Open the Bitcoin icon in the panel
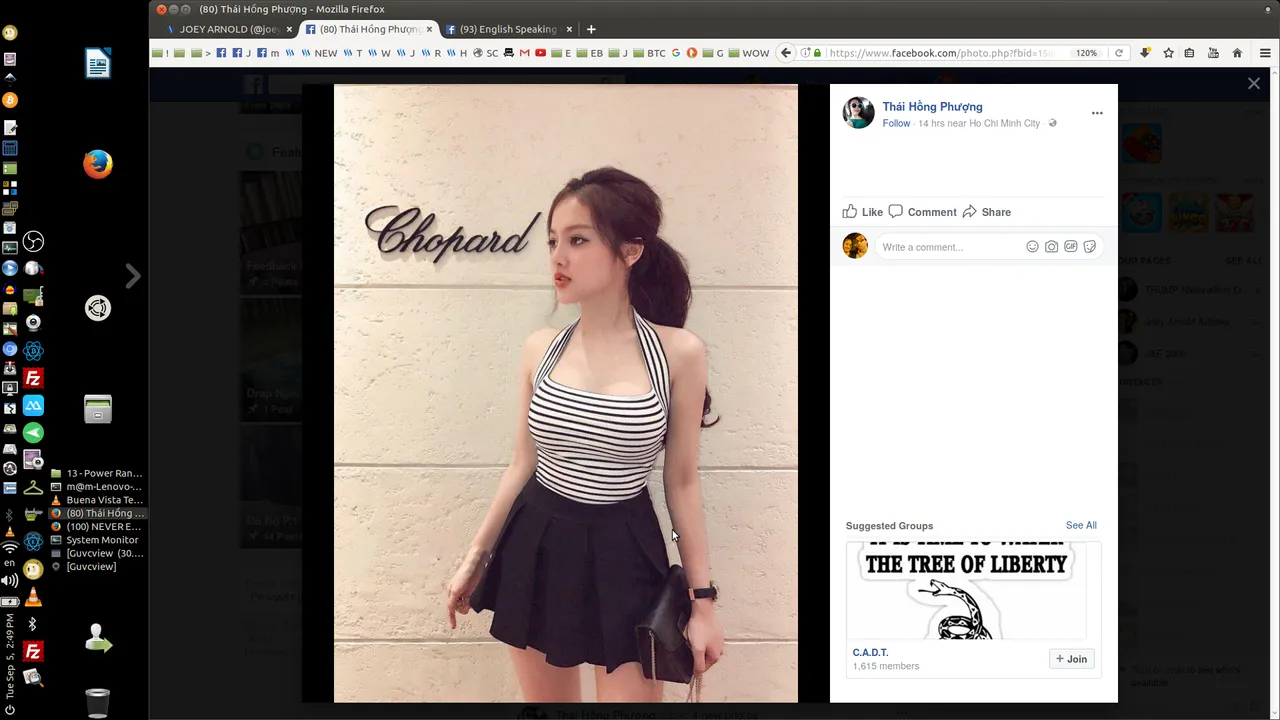The height and width of the screenshot is (720, 1280). click(x=10, y=100)
